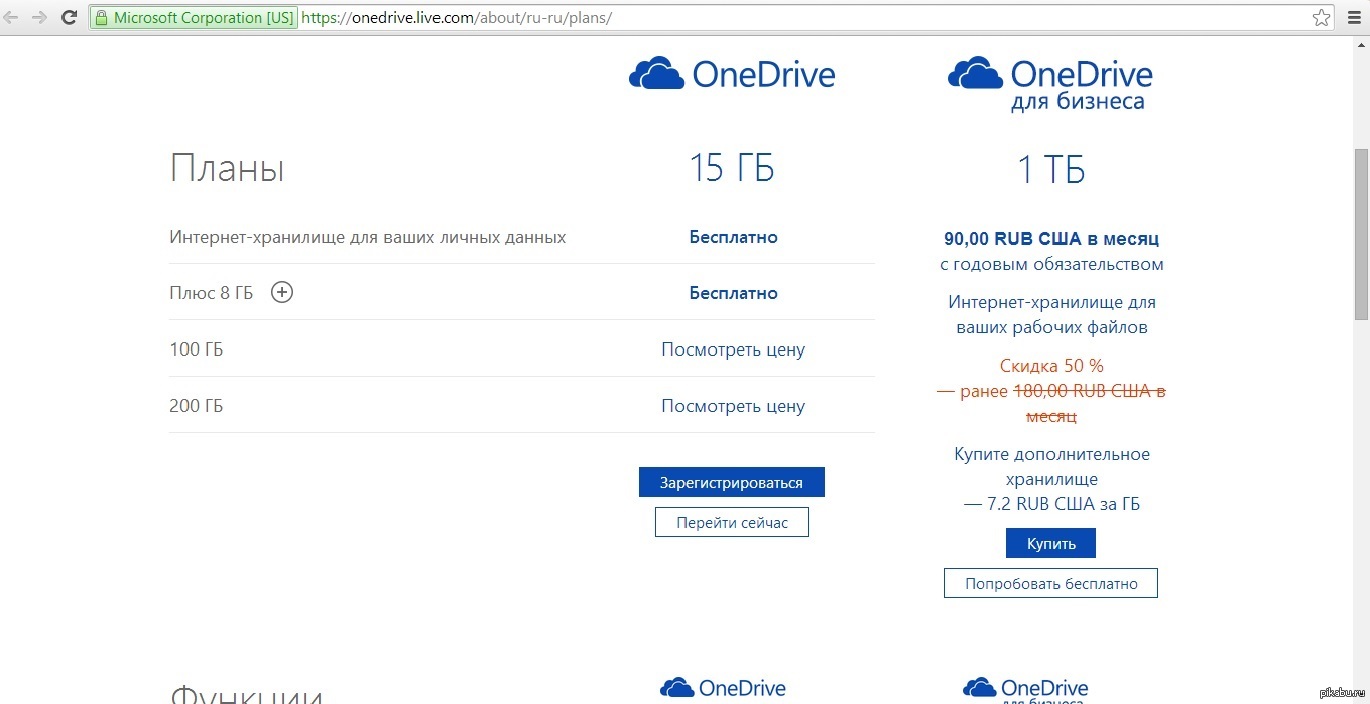
Task: Click the lower OneDrive business logo
Action: tap(1025, 690)
